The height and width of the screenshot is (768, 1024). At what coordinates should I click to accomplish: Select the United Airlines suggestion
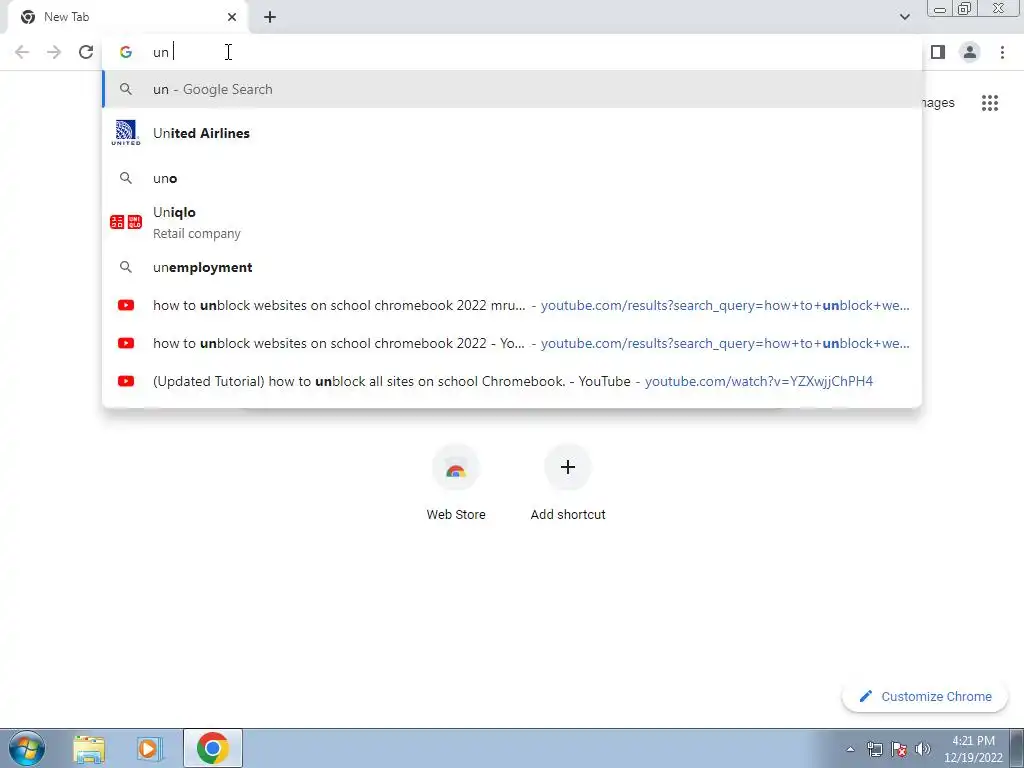(512, 133)
